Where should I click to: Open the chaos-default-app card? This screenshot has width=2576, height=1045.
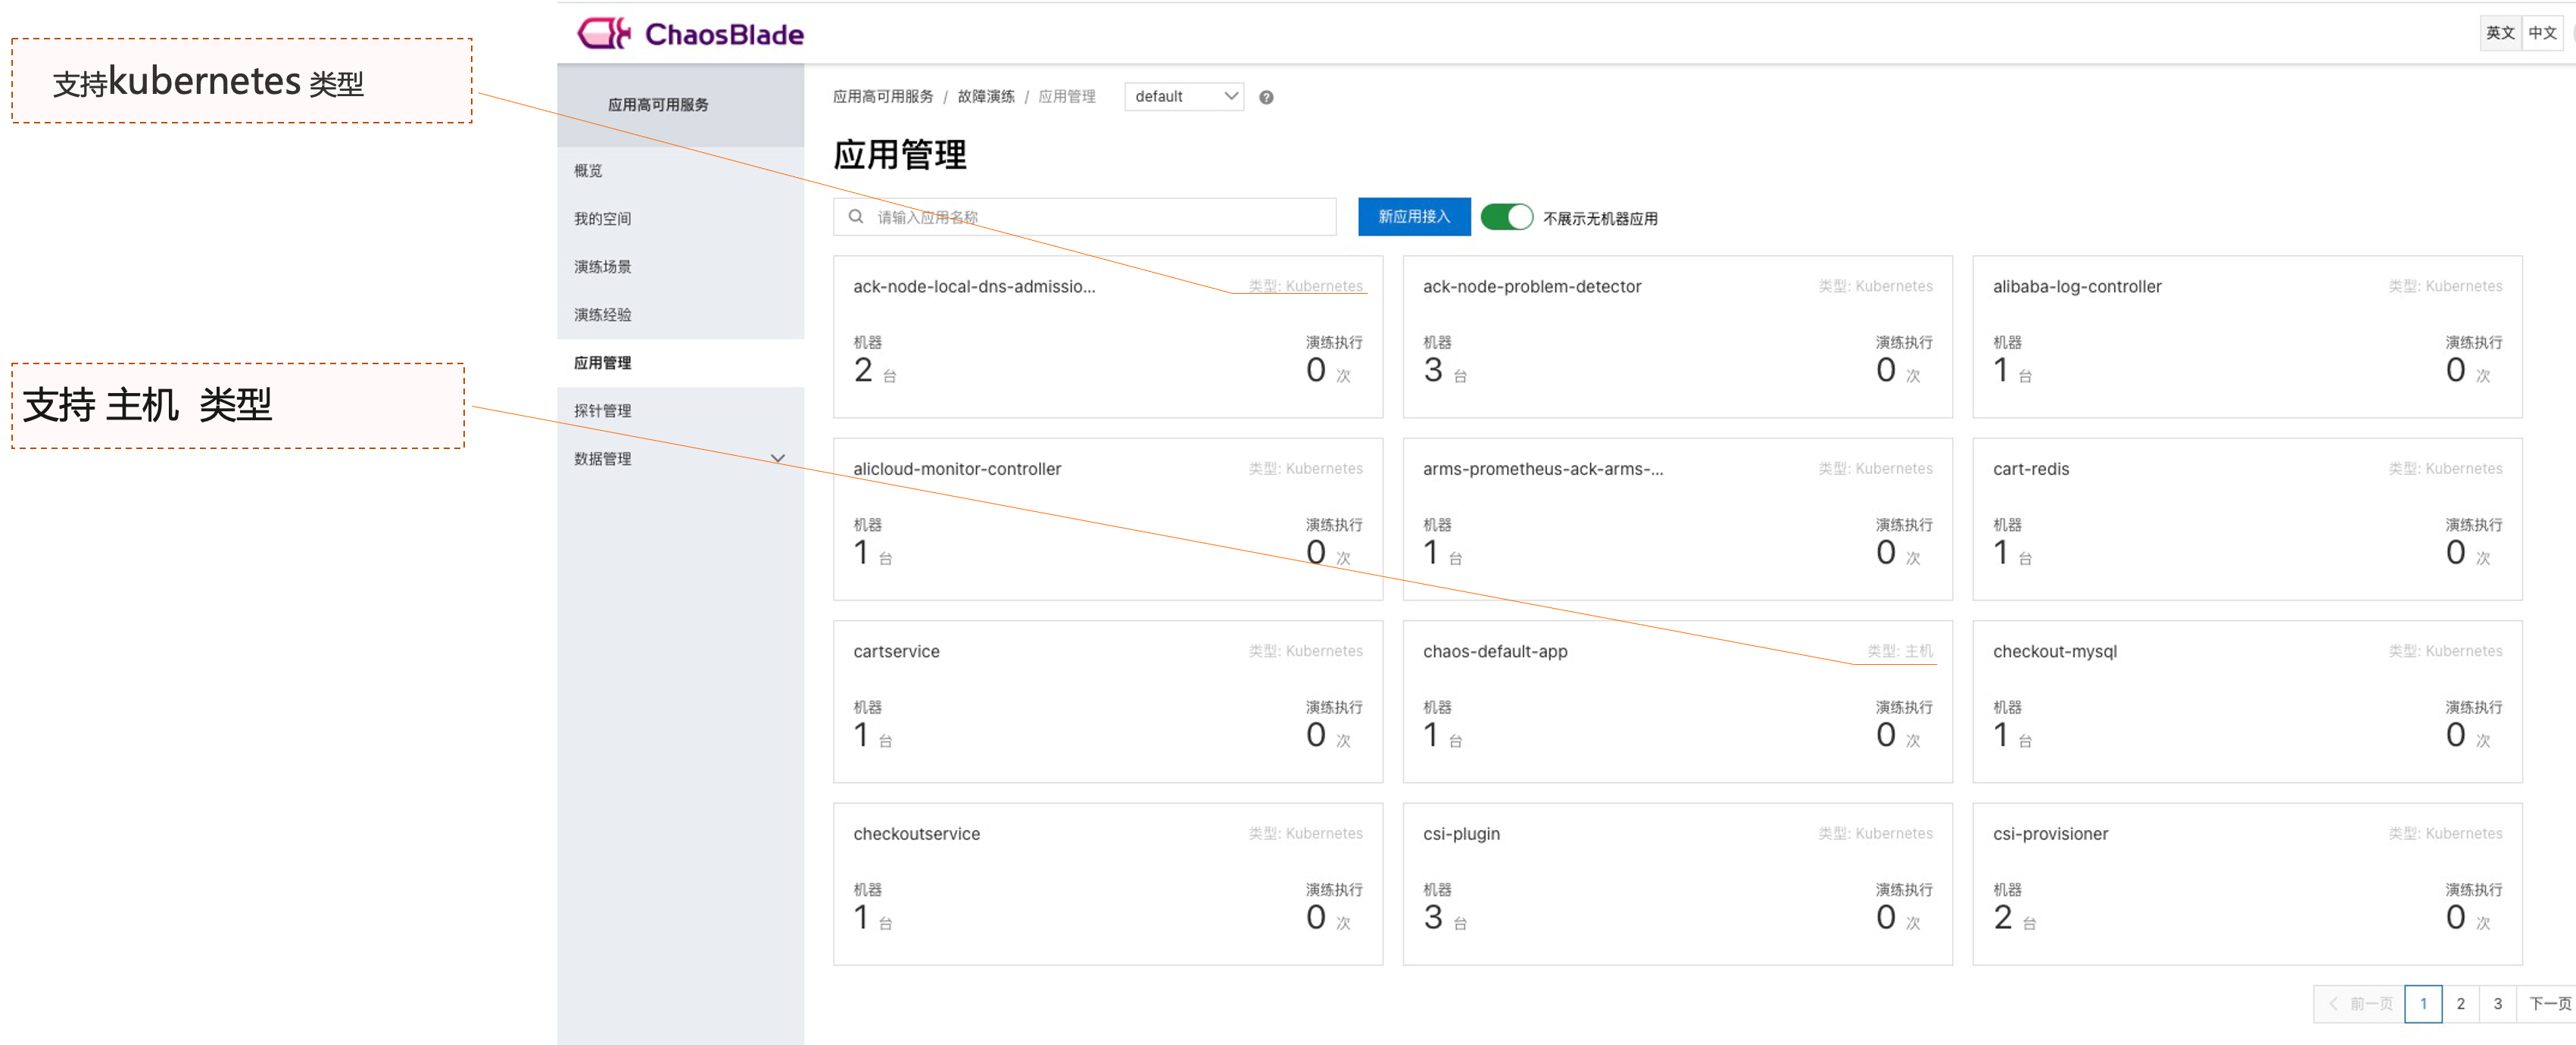(x=1676, y=700)
